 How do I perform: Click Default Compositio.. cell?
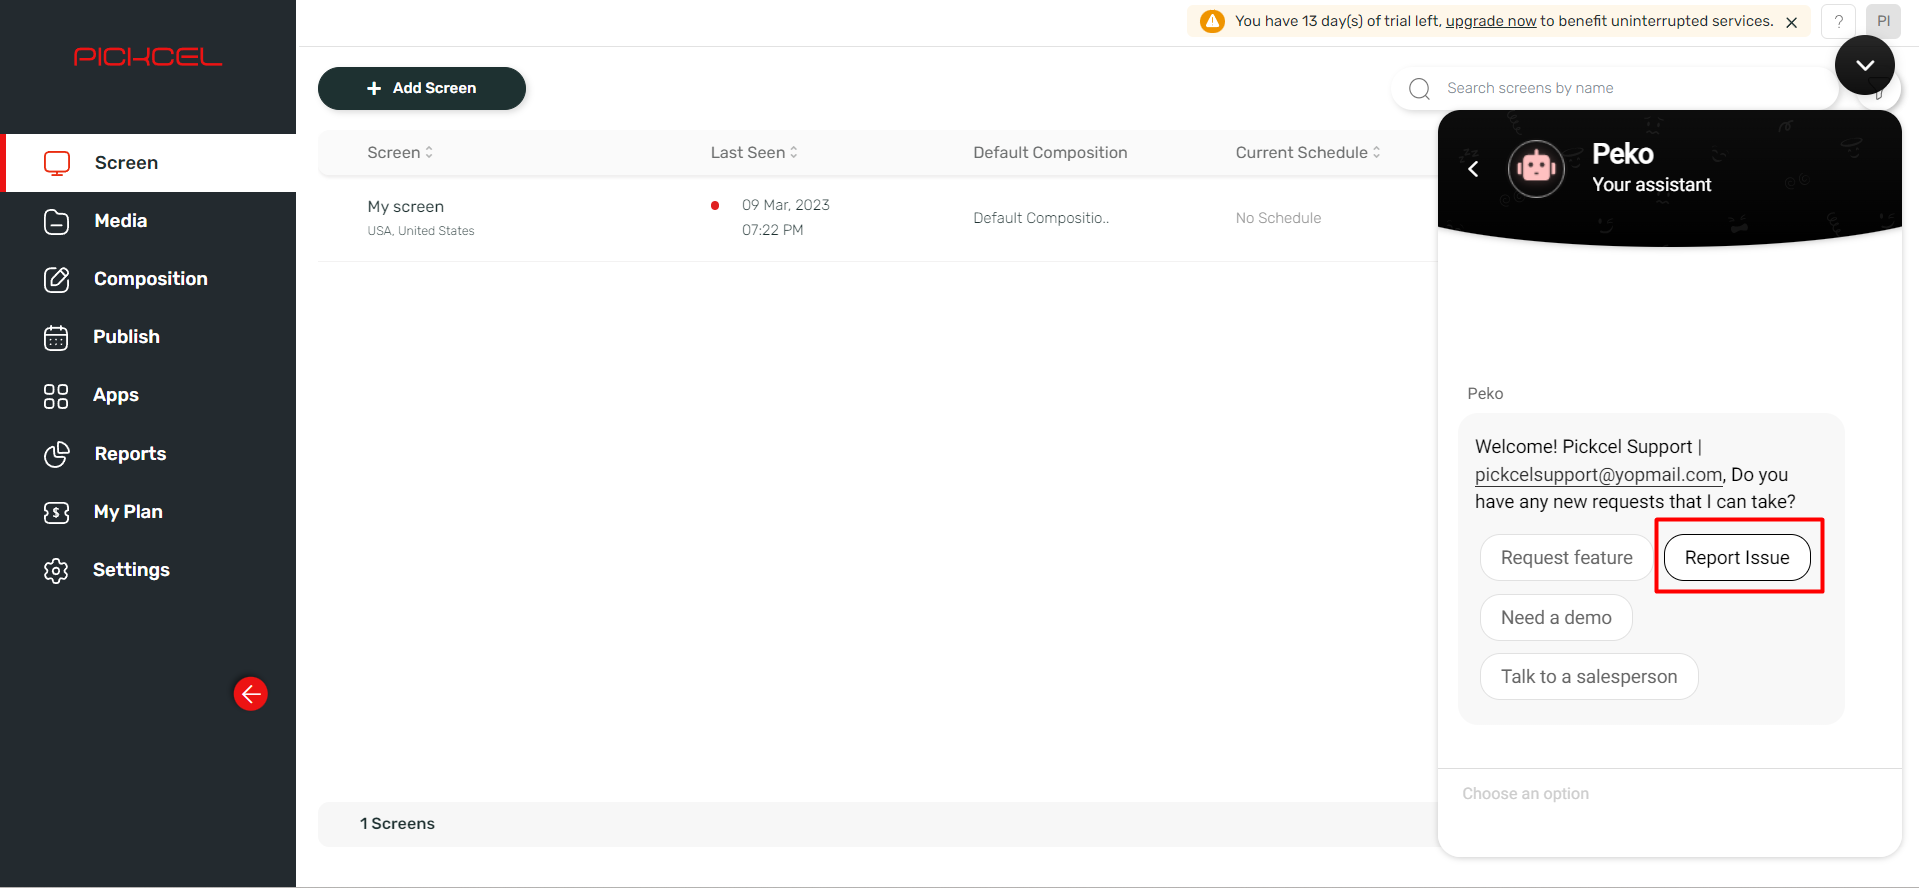pos(1041,218)
